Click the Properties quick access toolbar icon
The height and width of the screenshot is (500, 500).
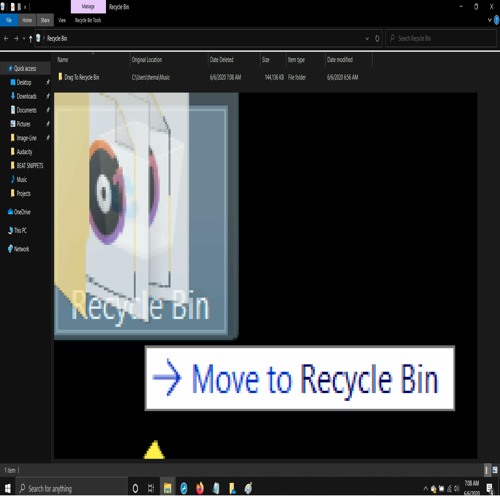(x=12, y=7)
